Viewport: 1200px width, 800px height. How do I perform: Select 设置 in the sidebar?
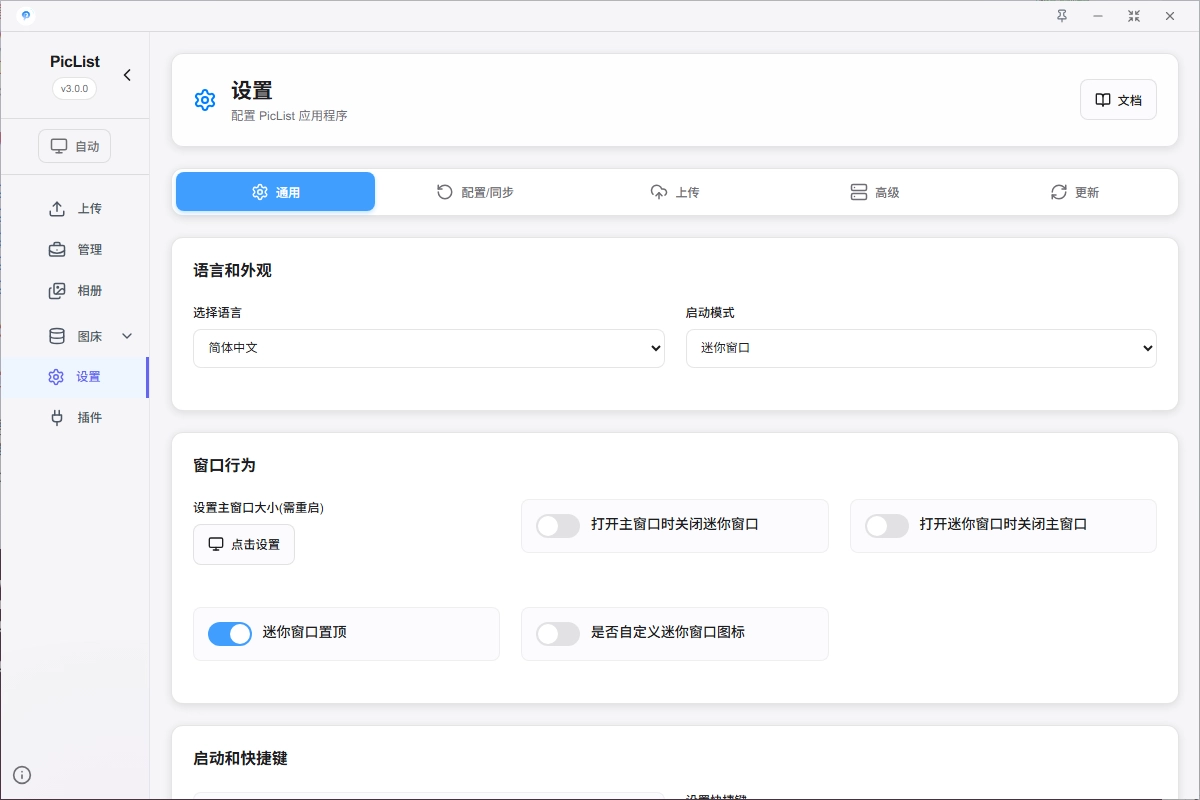75,377
